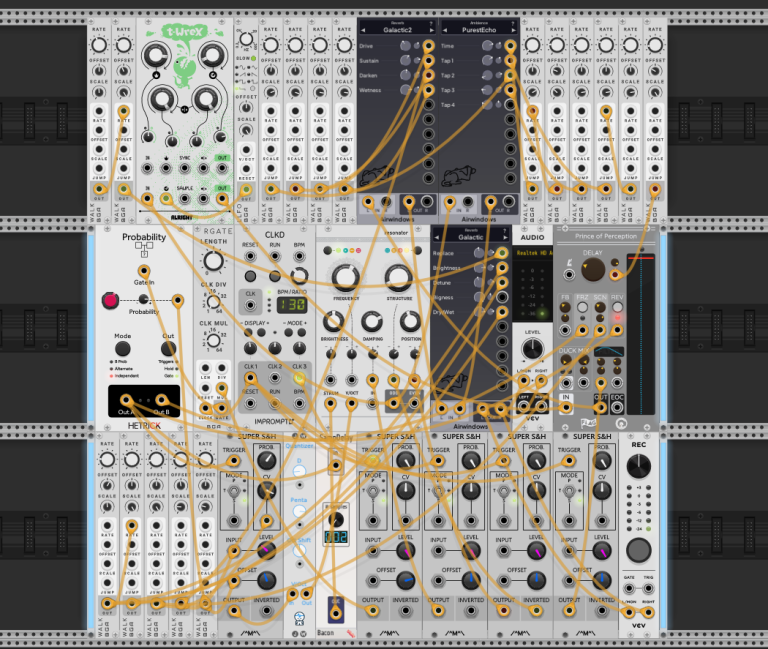
Task: Toggle the Quantizer Penta switch
Action: click(299, 511)
